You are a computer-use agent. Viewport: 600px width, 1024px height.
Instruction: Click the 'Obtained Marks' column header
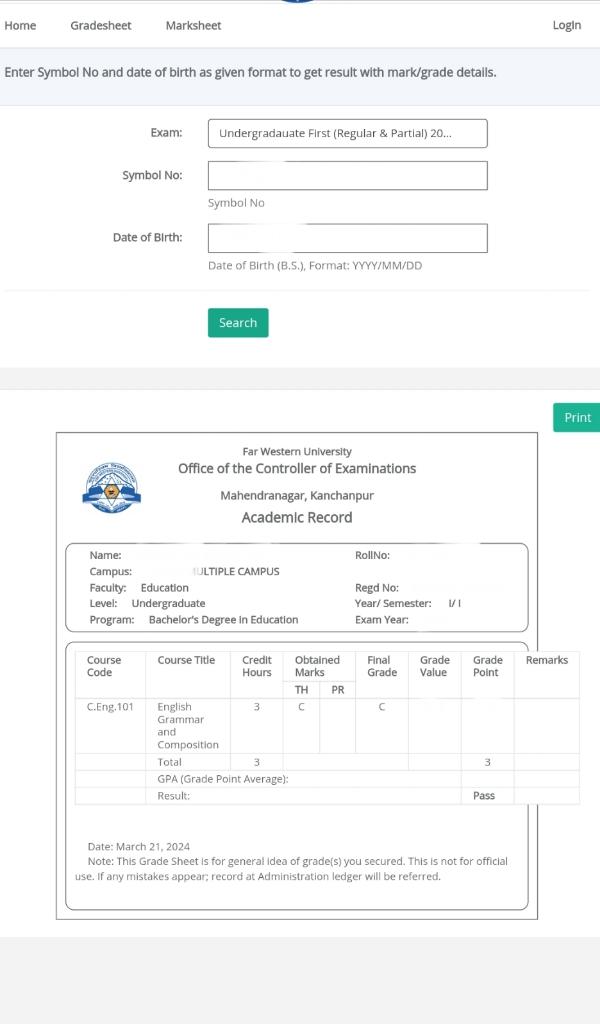(x=317, y=666)
